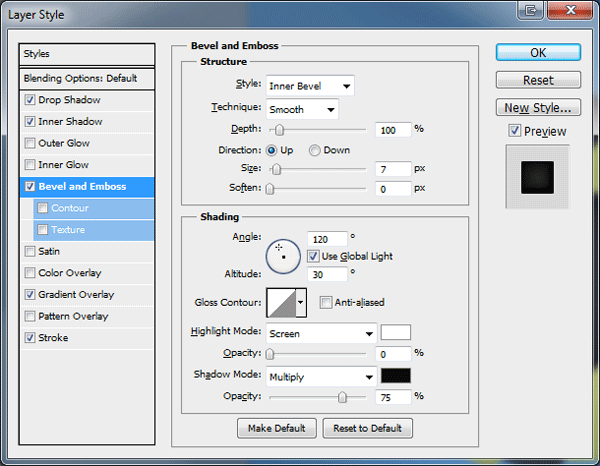The image size is (600, 466).
Task: Open the white Highlight color swatch
Action: pos(396,332)
